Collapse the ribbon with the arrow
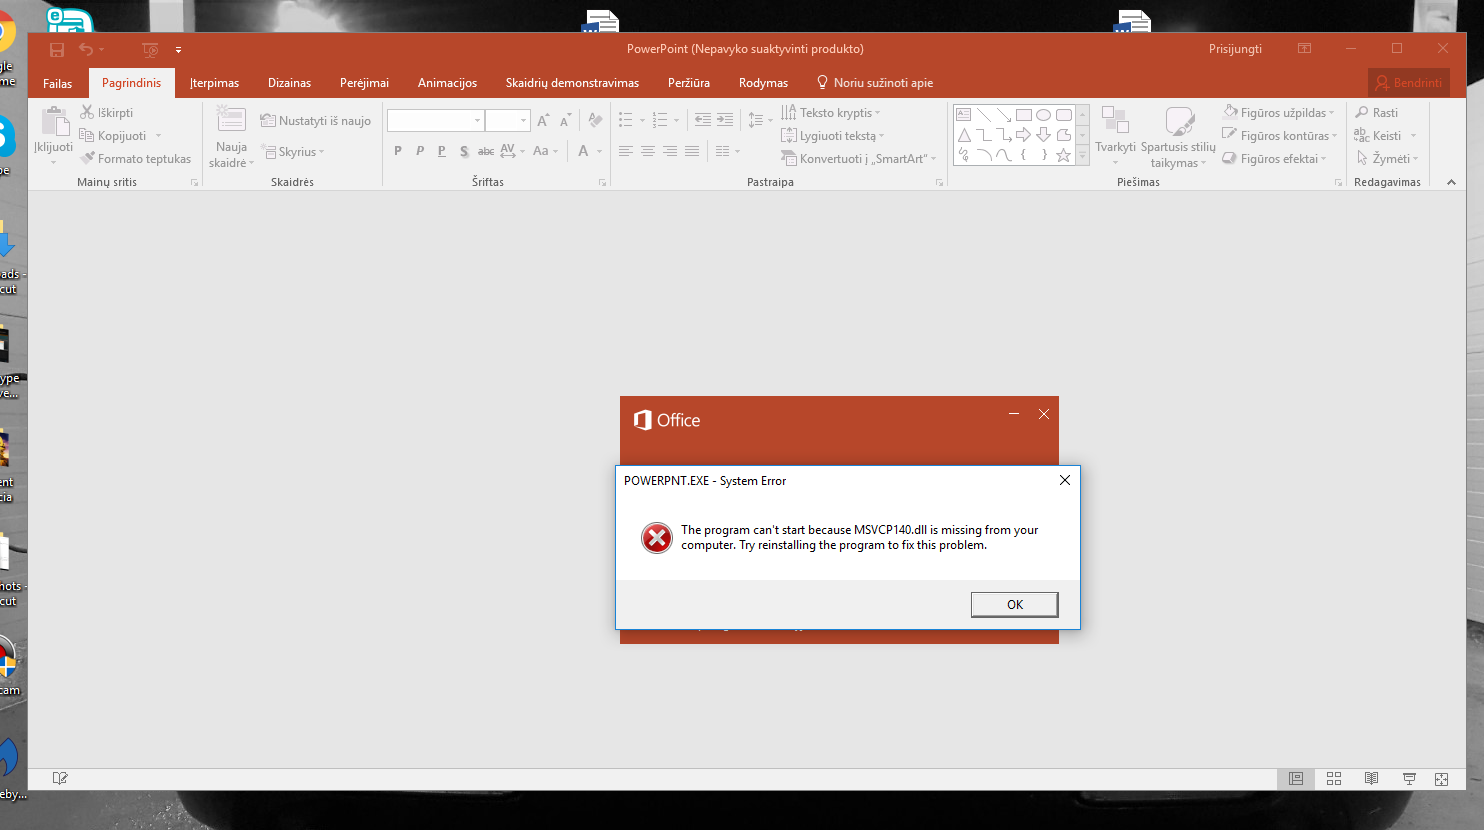The image size is (1484, 830). point(1451,182)
